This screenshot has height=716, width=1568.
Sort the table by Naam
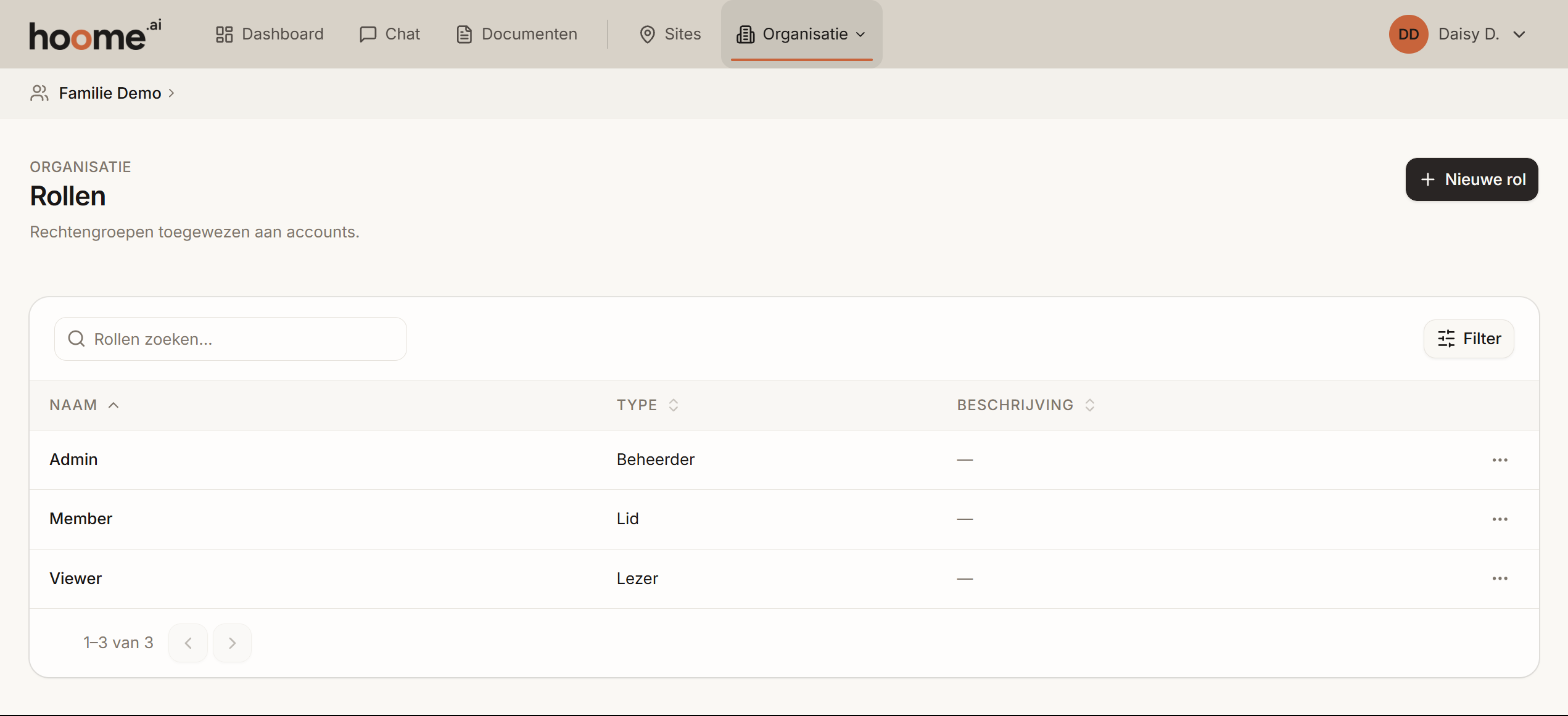click(x=84, y=405)
